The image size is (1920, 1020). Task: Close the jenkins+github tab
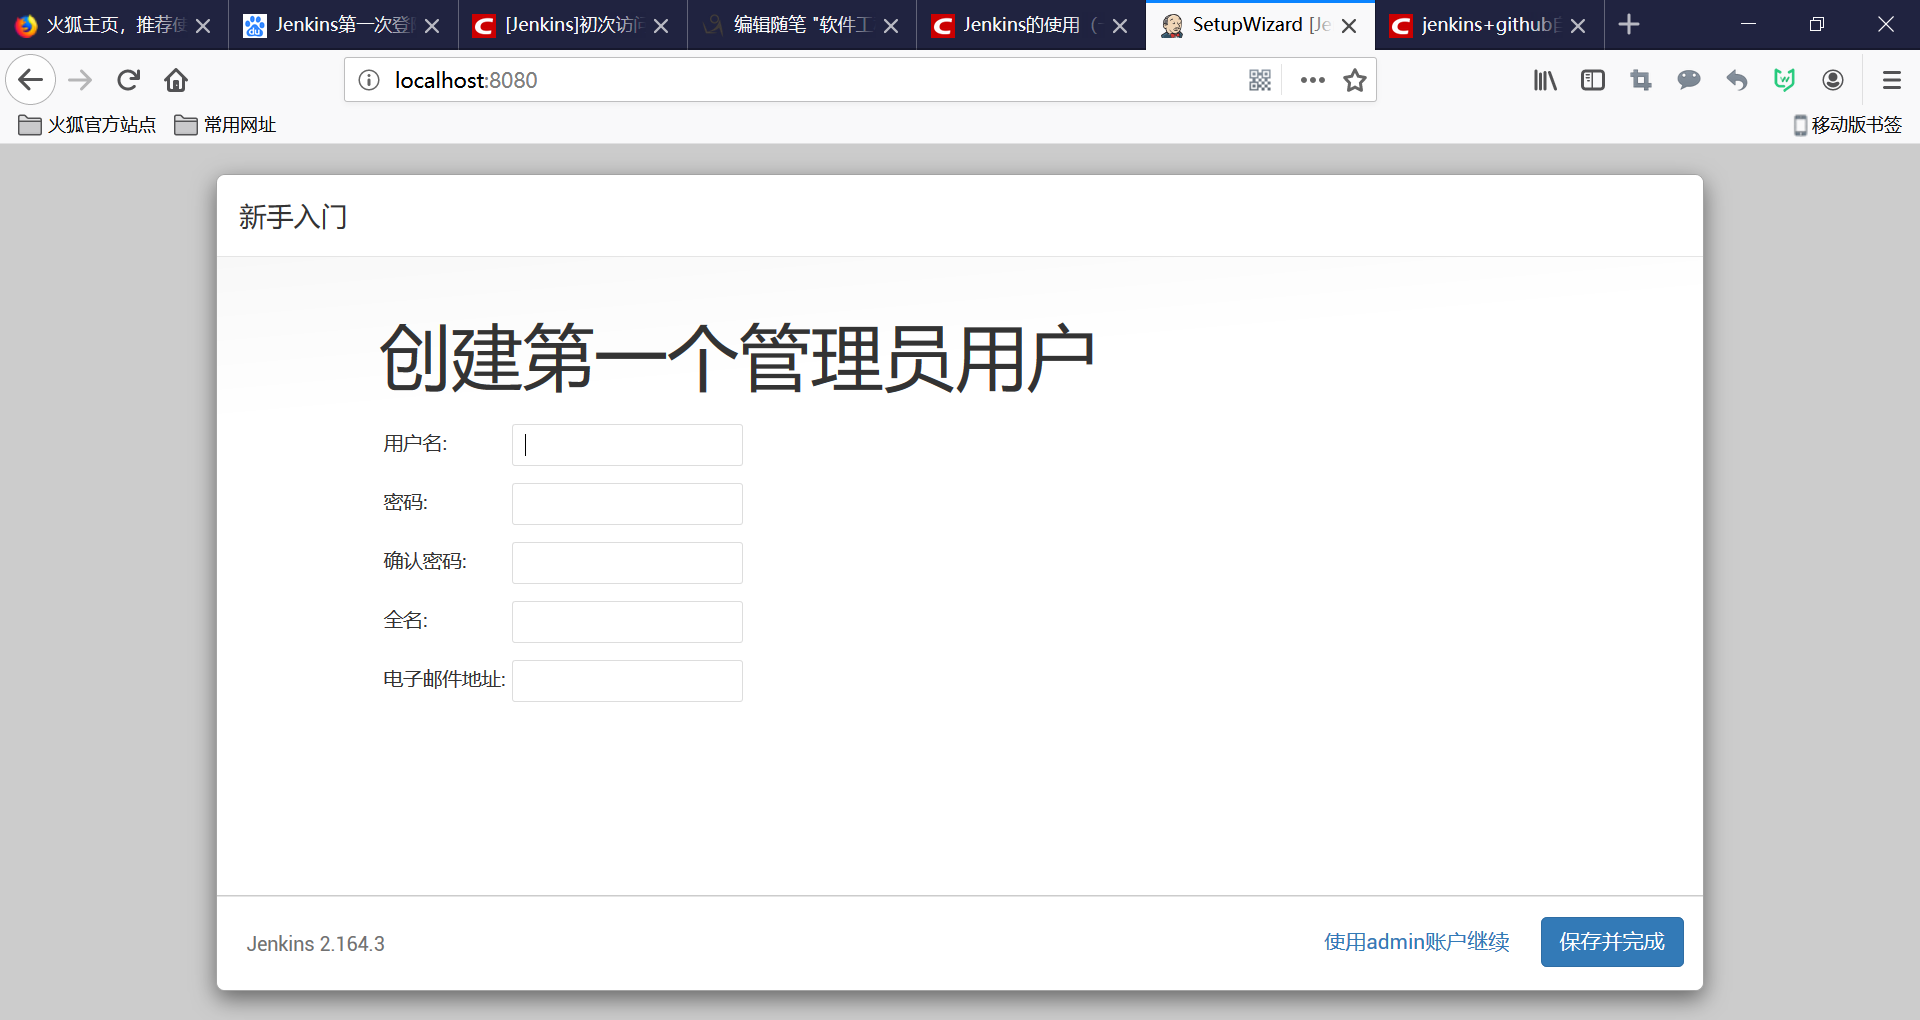1578,26
